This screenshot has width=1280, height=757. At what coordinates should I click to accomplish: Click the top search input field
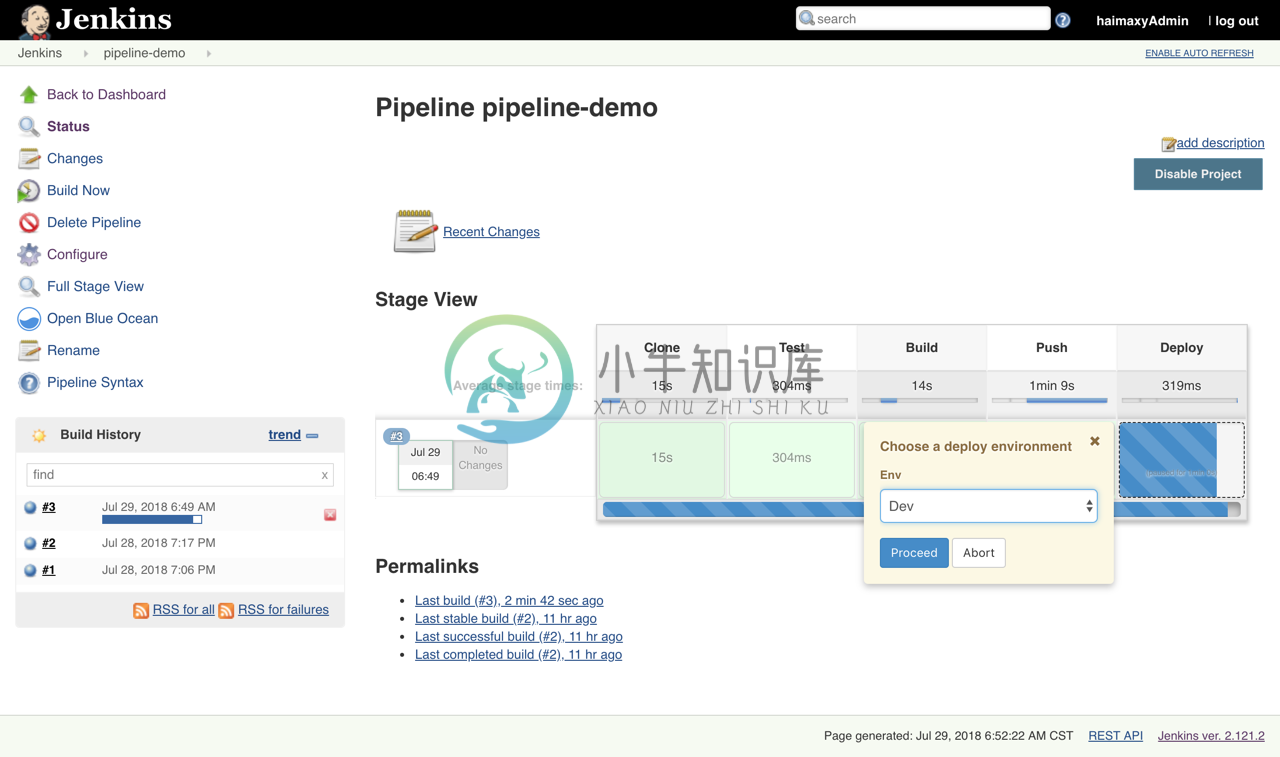pos(923,19)
